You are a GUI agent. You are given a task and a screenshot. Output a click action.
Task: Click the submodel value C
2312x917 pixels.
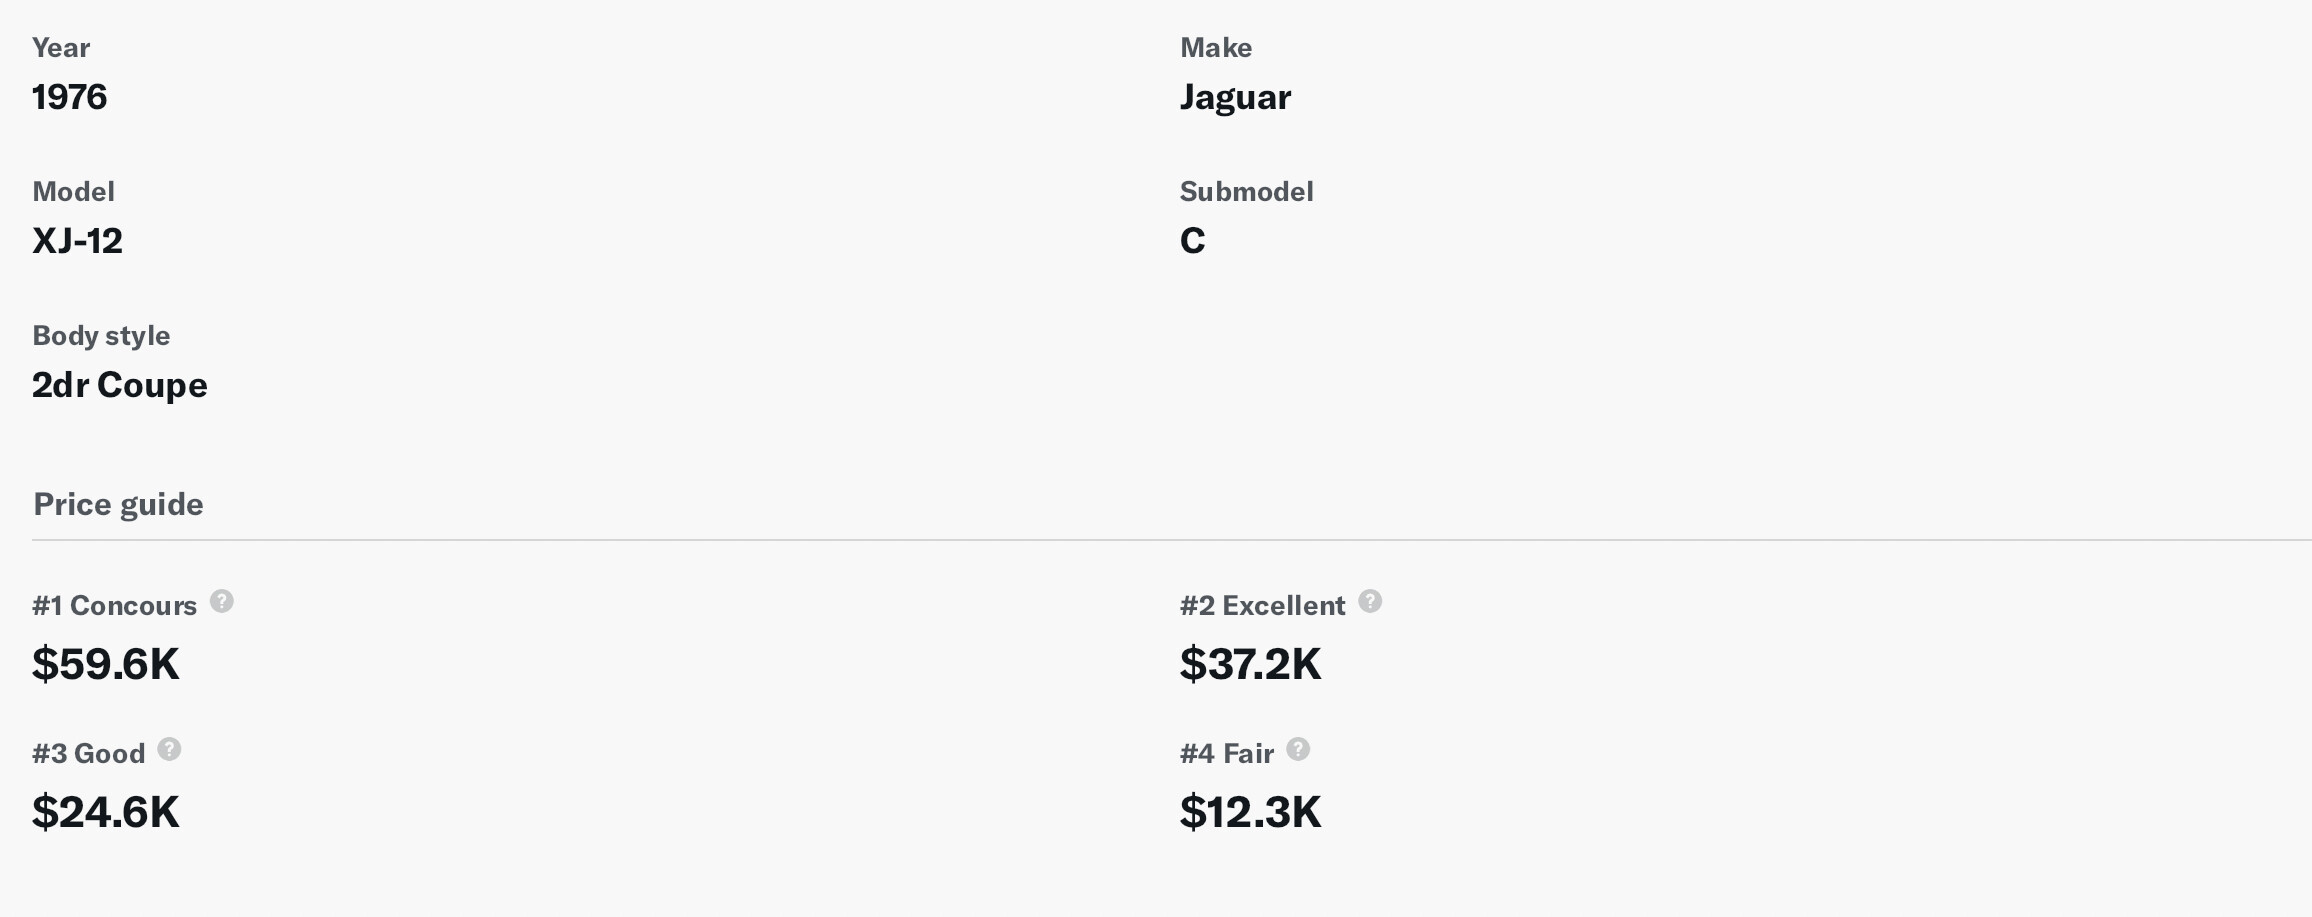(1192, 241)
